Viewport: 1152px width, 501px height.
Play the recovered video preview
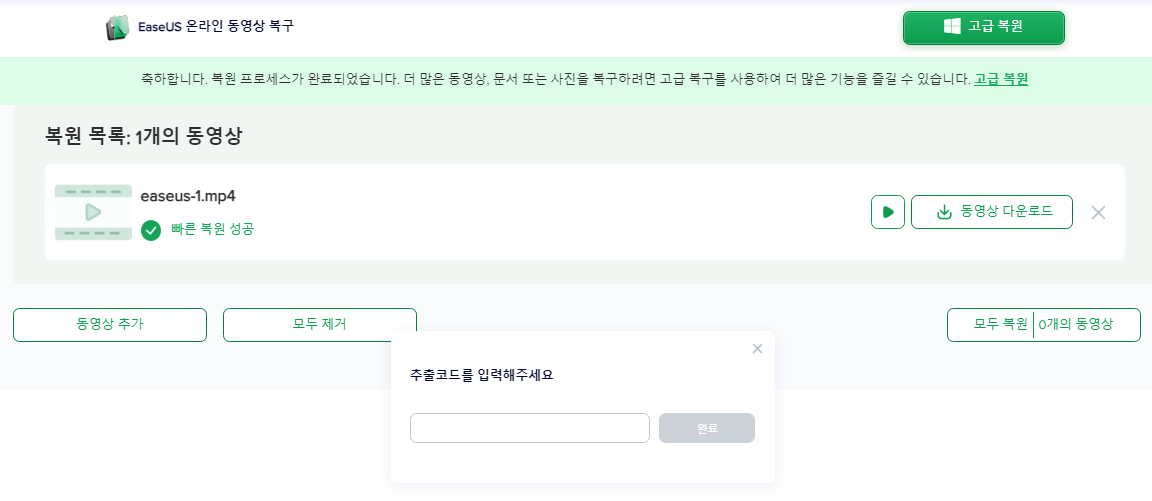click(x=888, y=212)
